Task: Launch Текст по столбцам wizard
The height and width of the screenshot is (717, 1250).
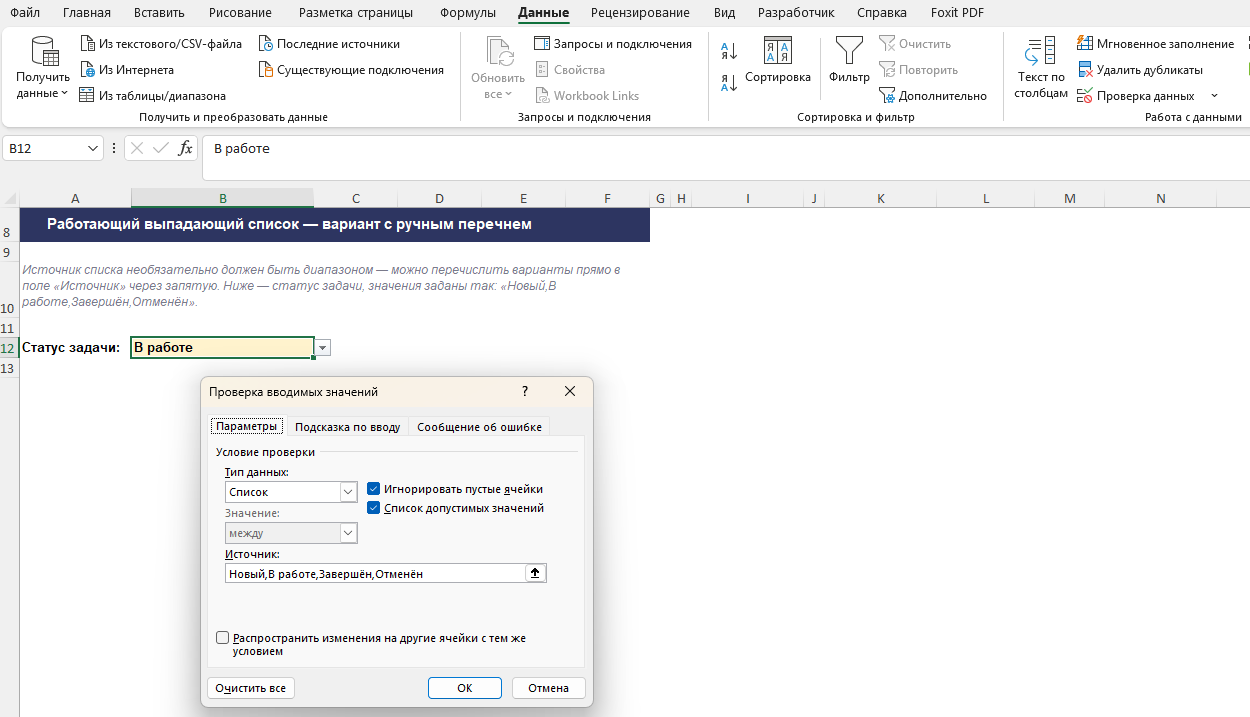Action: [x=1041, y=68]
